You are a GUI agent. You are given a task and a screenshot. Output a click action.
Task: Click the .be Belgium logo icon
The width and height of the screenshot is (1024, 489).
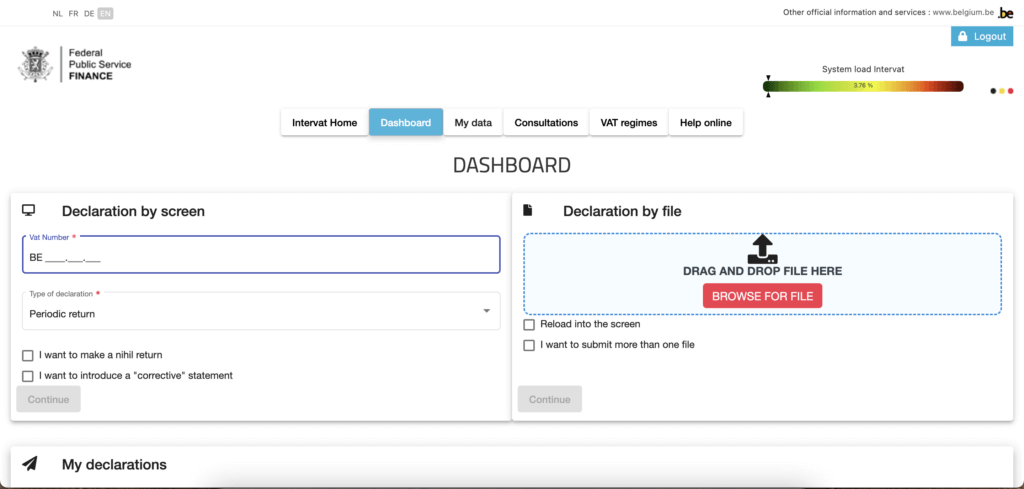[x=1006, y=12]
